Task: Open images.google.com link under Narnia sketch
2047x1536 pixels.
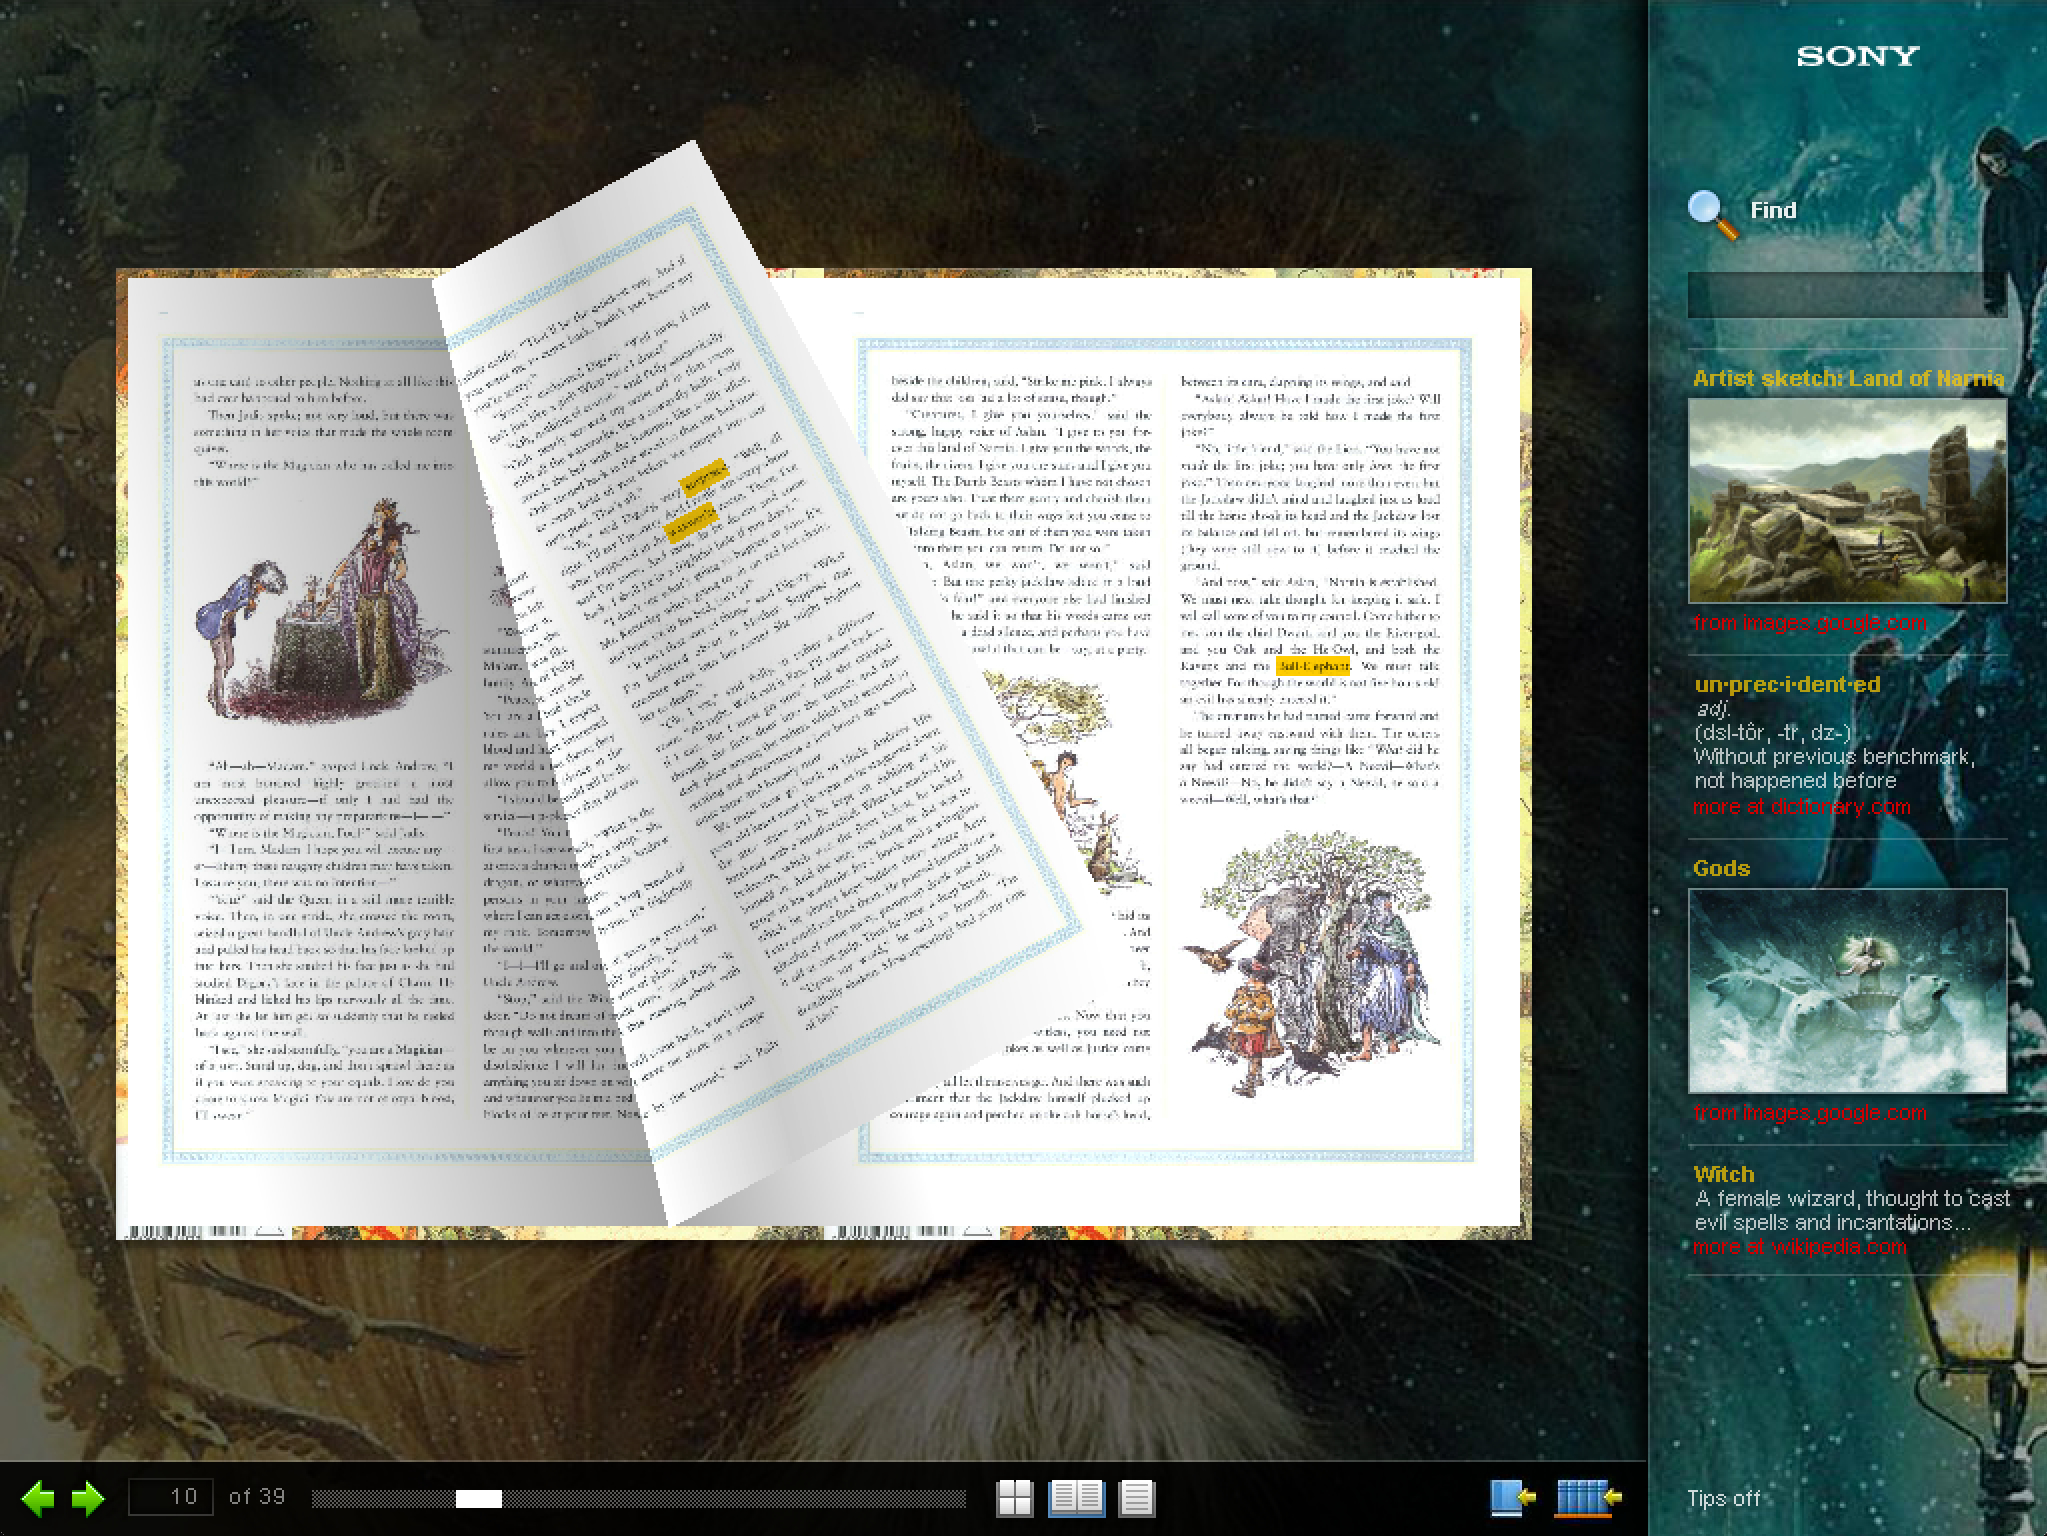Action: pyautogui.click(x=1809, y=623)
